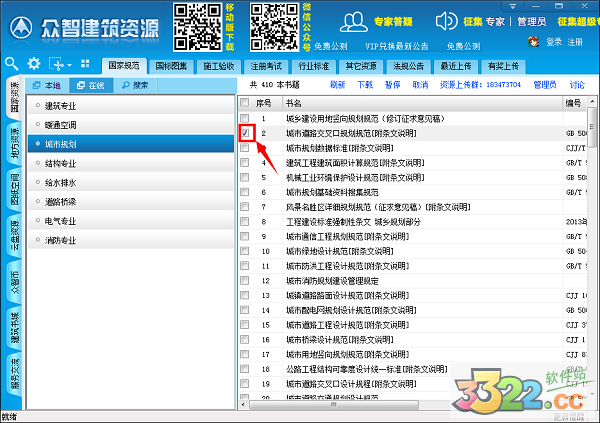Select the screenshot capture tool icon
600x423 pixels.
tap(56, 64)
